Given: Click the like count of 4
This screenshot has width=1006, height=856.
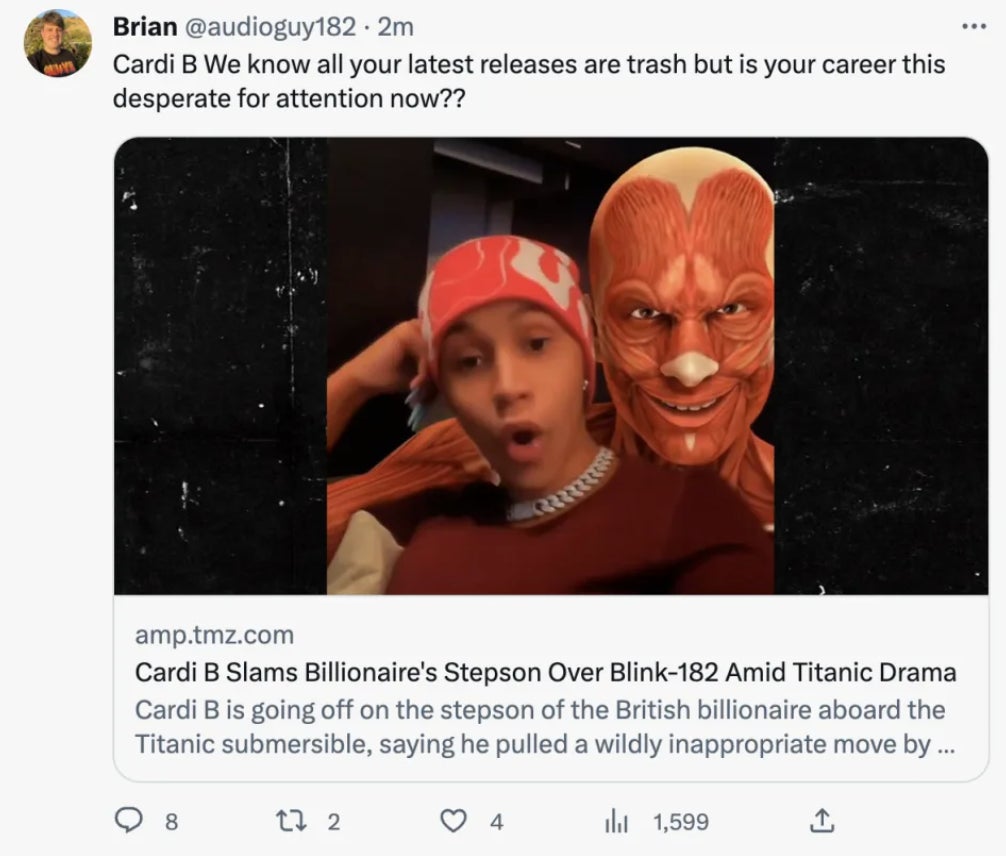Looking at the screenshot, I should click(496, 822).
